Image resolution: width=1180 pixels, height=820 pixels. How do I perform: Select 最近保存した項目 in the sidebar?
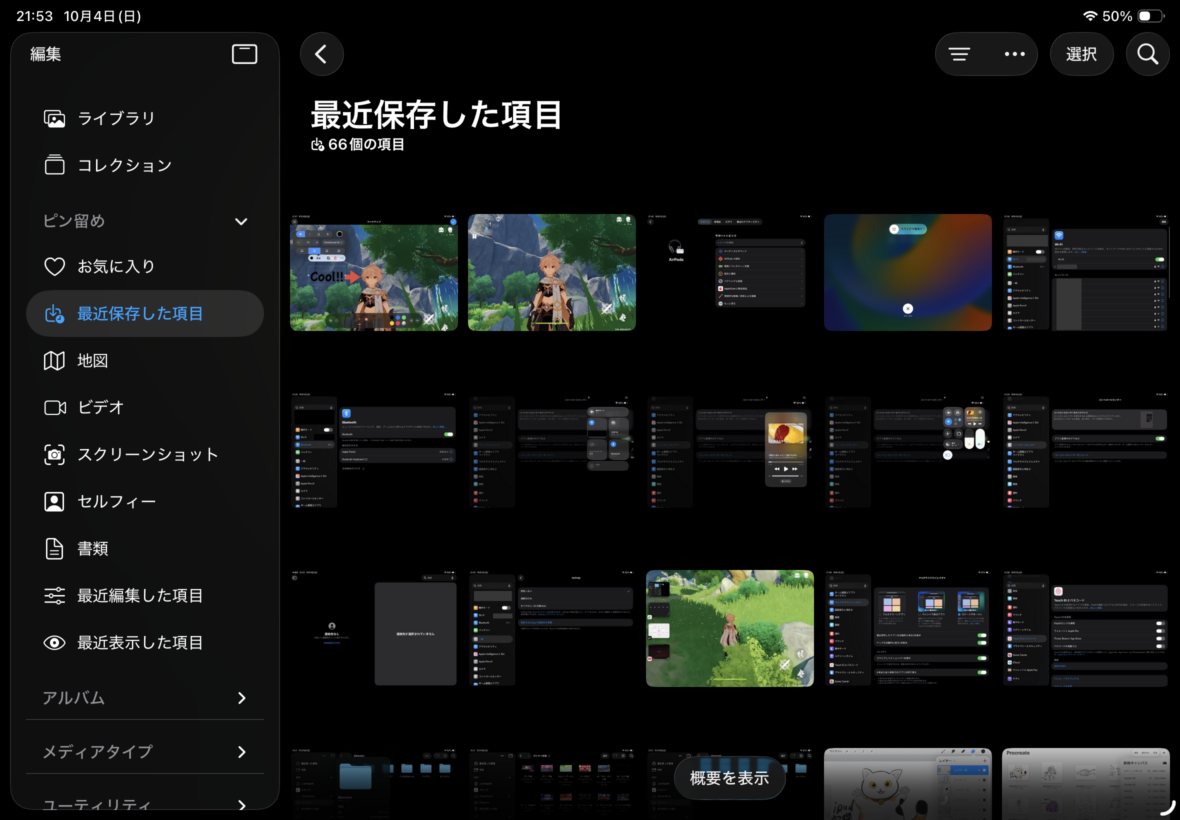point(144,313)
